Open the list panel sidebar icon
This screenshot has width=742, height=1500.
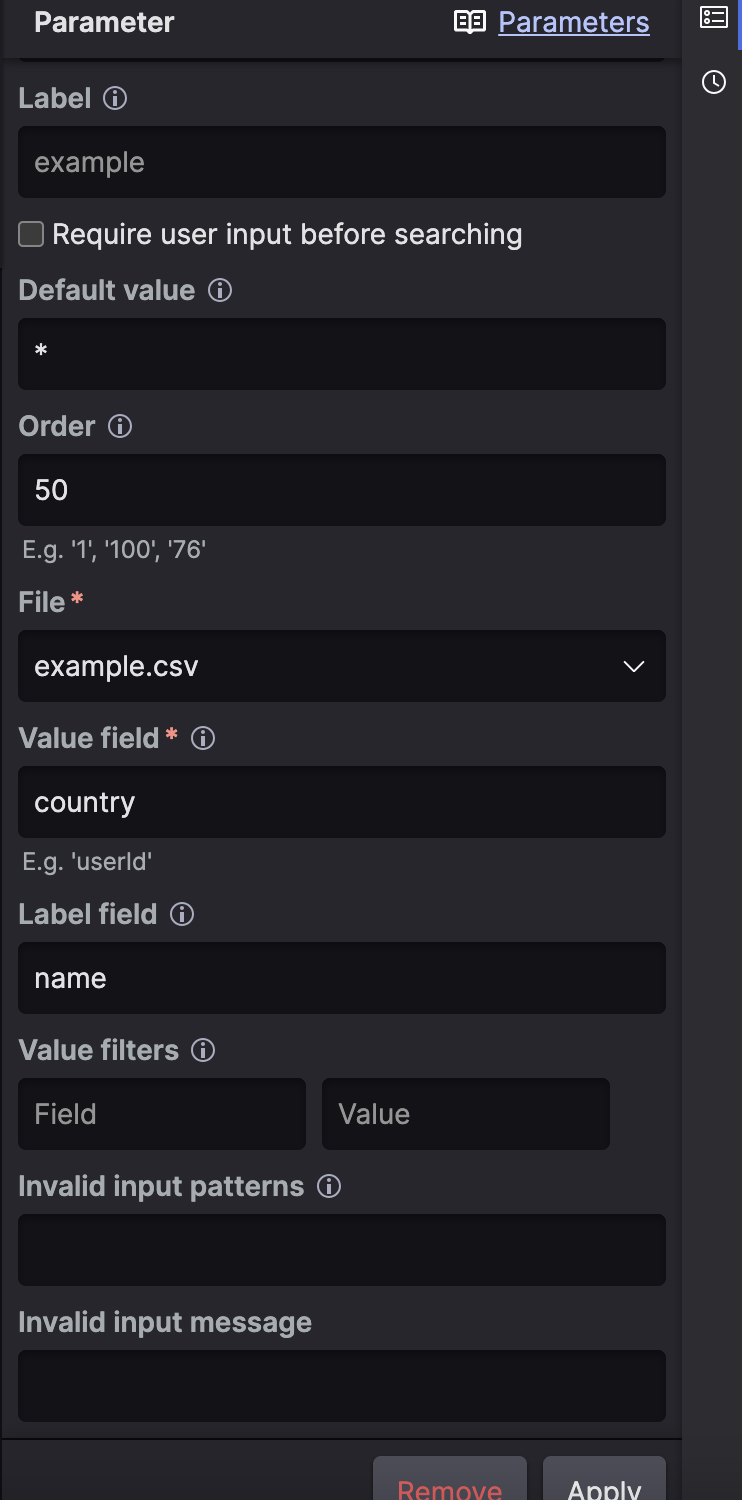[x=714, y=17]
